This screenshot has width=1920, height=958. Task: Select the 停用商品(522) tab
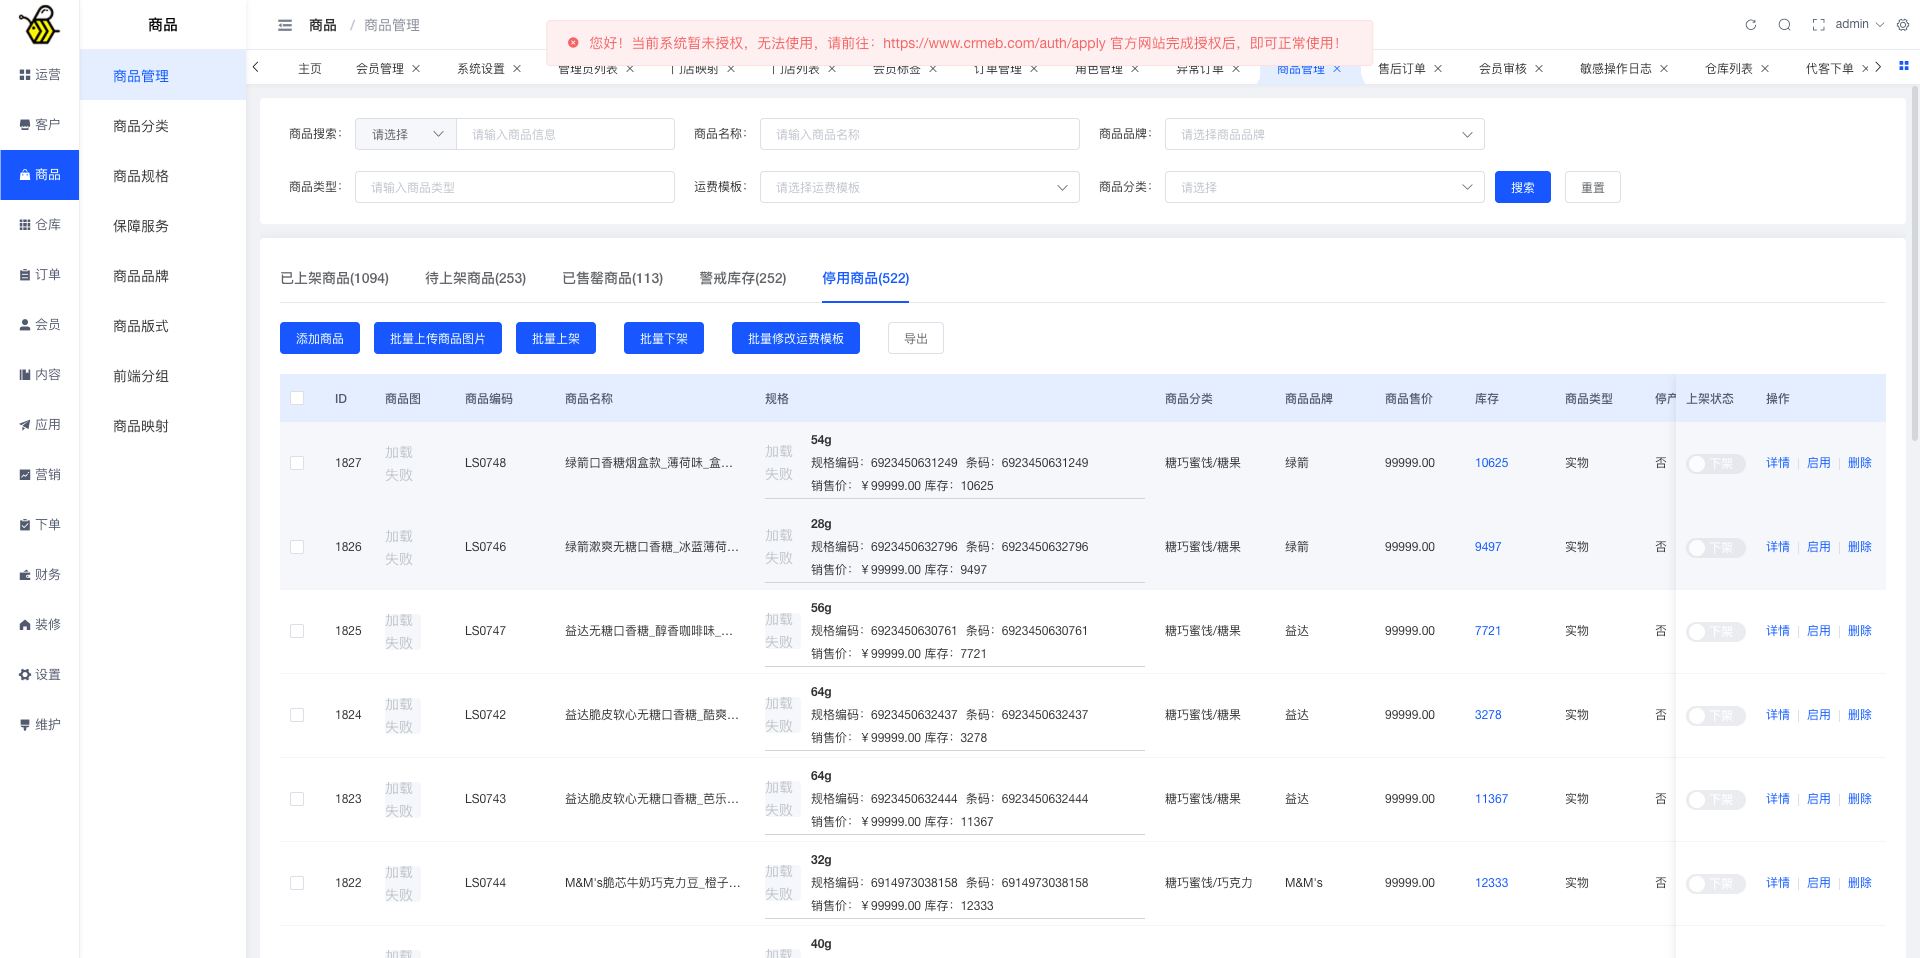(865, 278)
